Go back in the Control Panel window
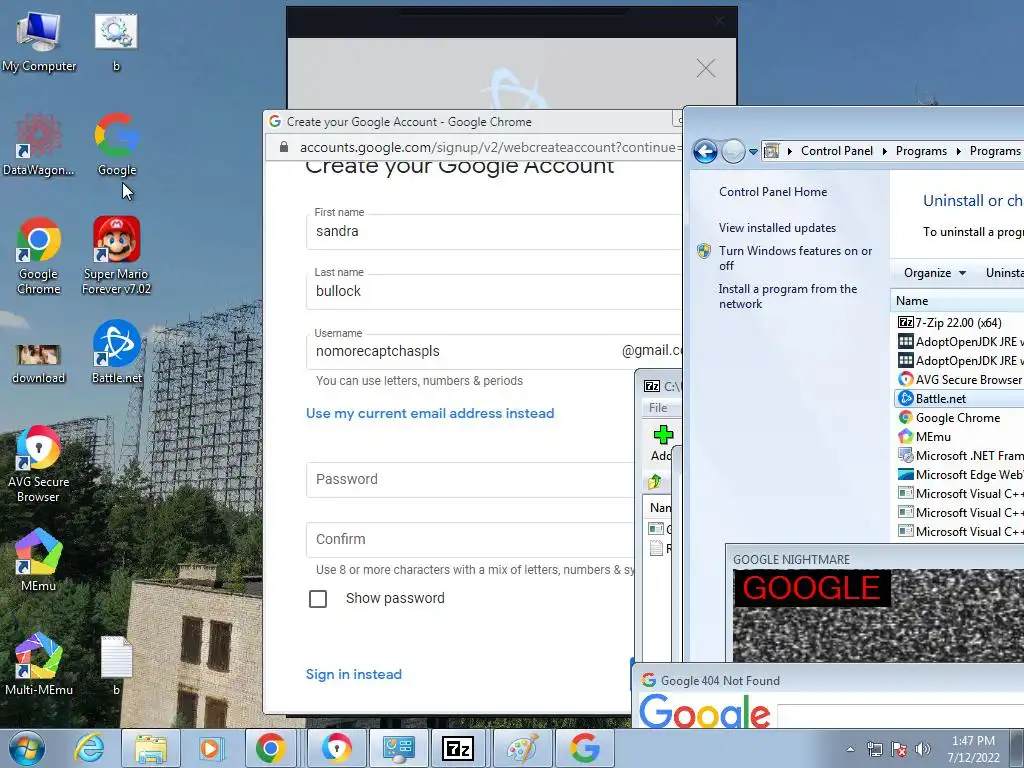 point(705,151)
